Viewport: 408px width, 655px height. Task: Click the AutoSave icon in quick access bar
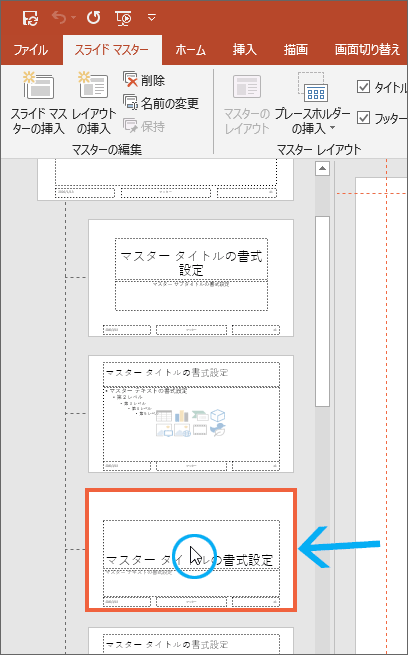(x=30, y=18)
